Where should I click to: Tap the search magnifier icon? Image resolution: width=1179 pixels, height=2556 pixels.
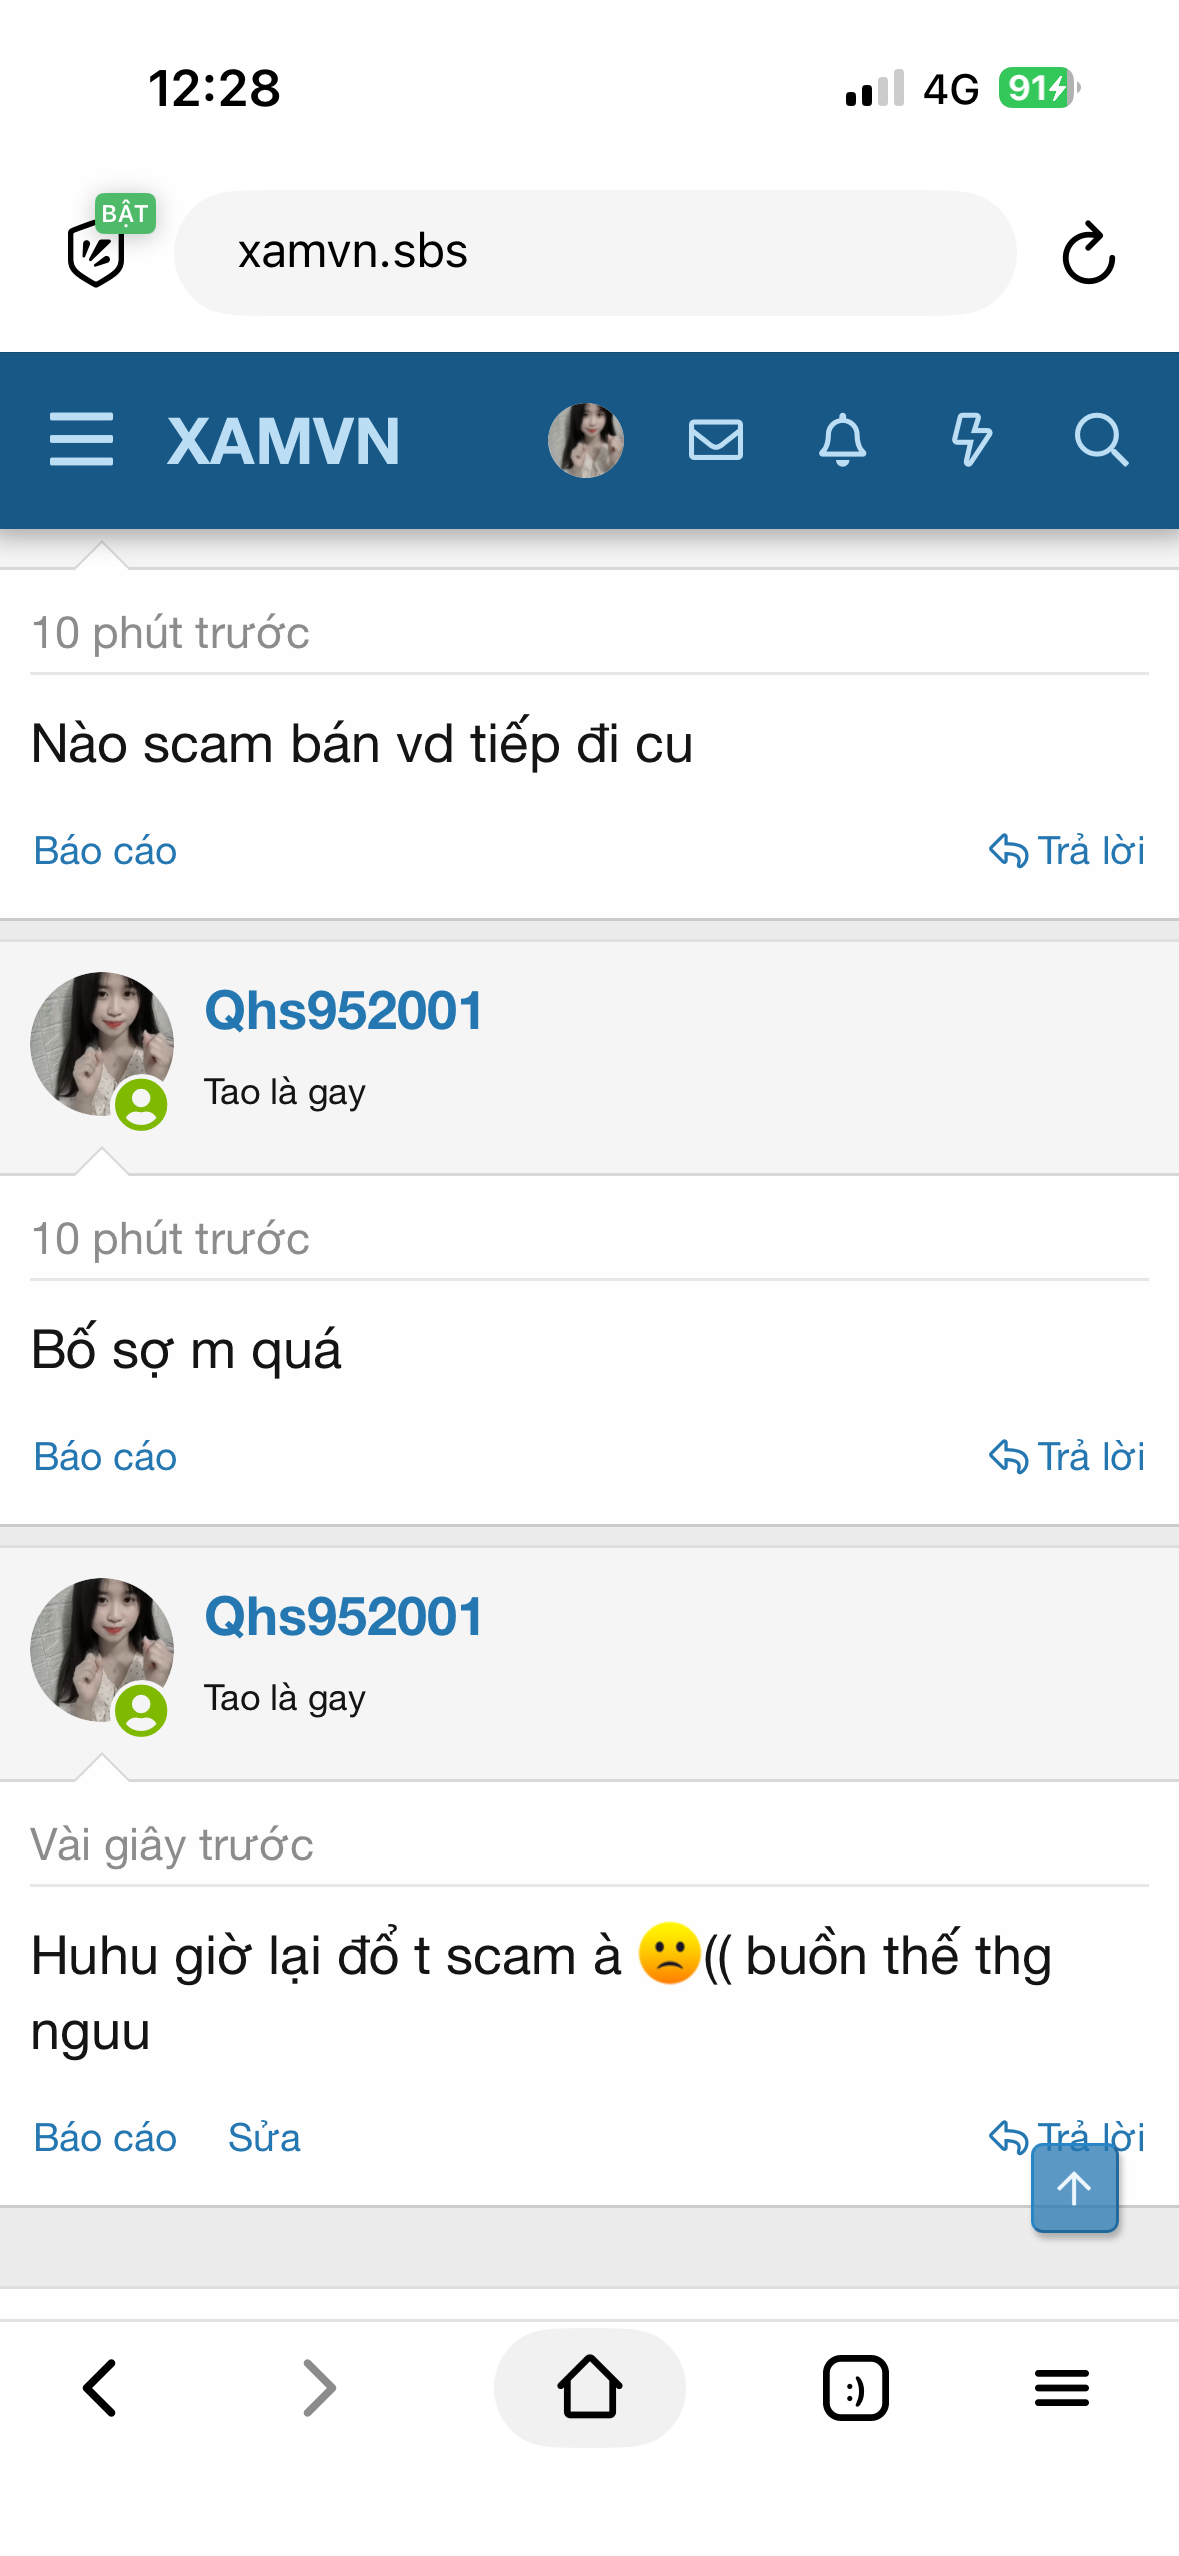[x=1101, y=440]
